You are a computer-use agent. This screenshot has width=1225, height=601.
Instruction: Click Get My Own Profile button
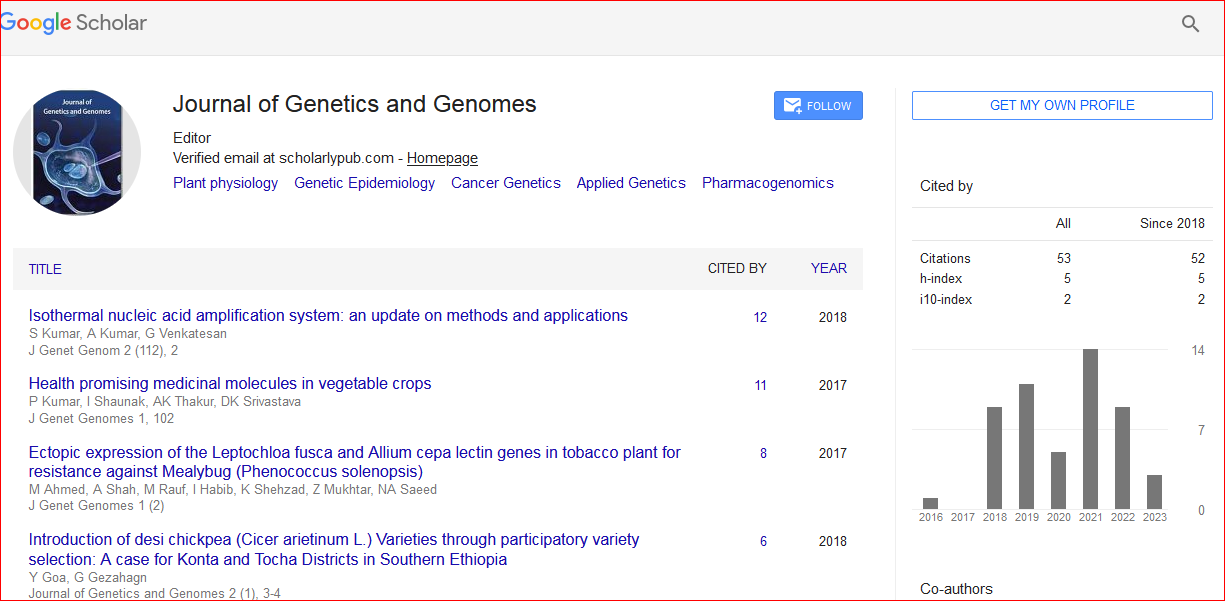click(x=1062, y=105)
